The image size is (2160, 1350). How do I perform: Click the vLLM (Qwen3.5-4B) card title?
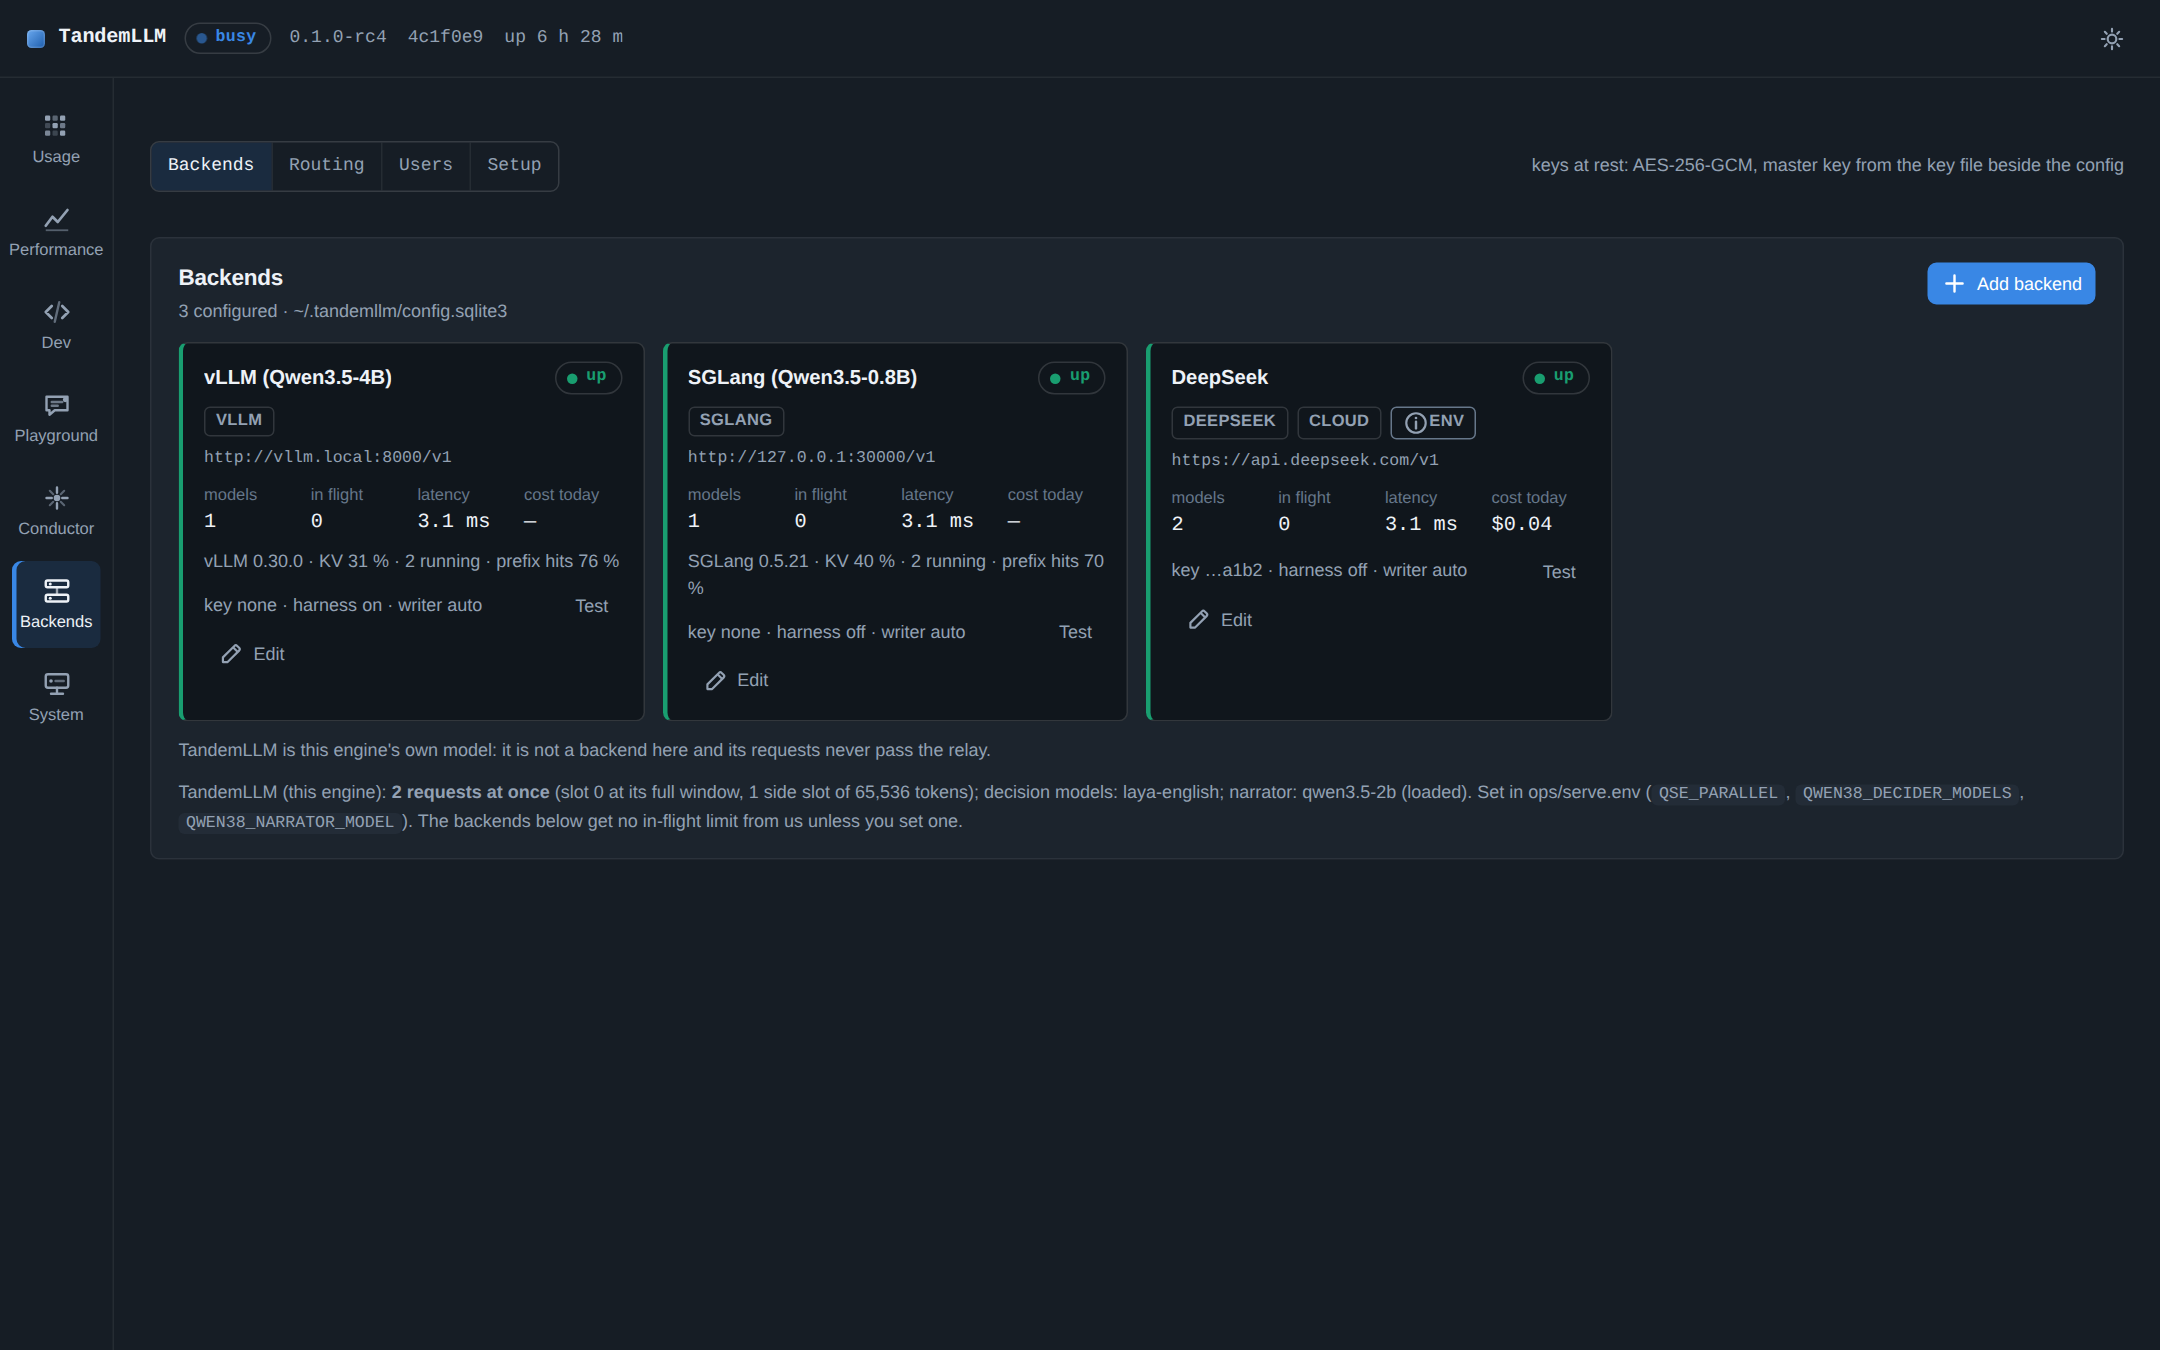pyautogui.click(x=298, y=378)
